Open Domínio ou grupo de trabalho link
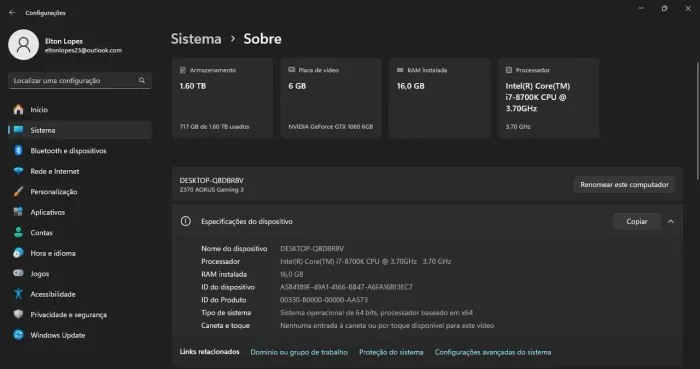The width and height of the screenshot is (700, 369). 299,352
